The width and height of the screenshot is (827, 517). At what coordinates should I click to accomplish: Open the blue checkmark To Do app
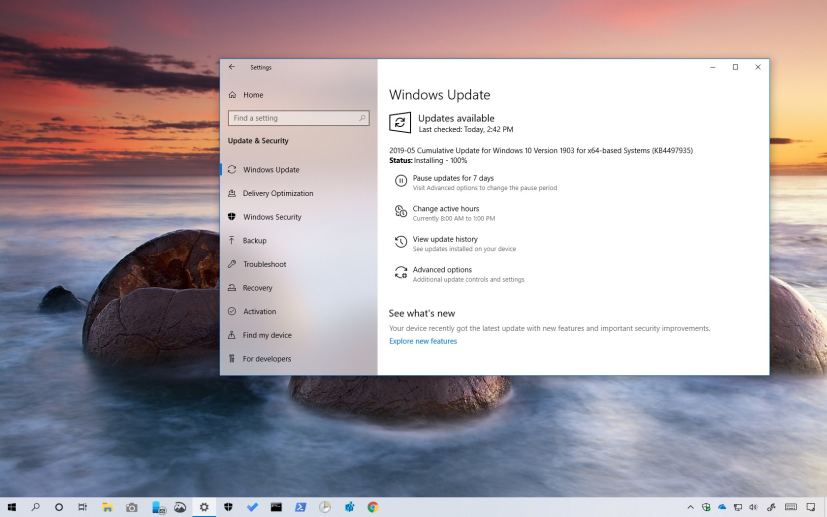tap(253, 507)
